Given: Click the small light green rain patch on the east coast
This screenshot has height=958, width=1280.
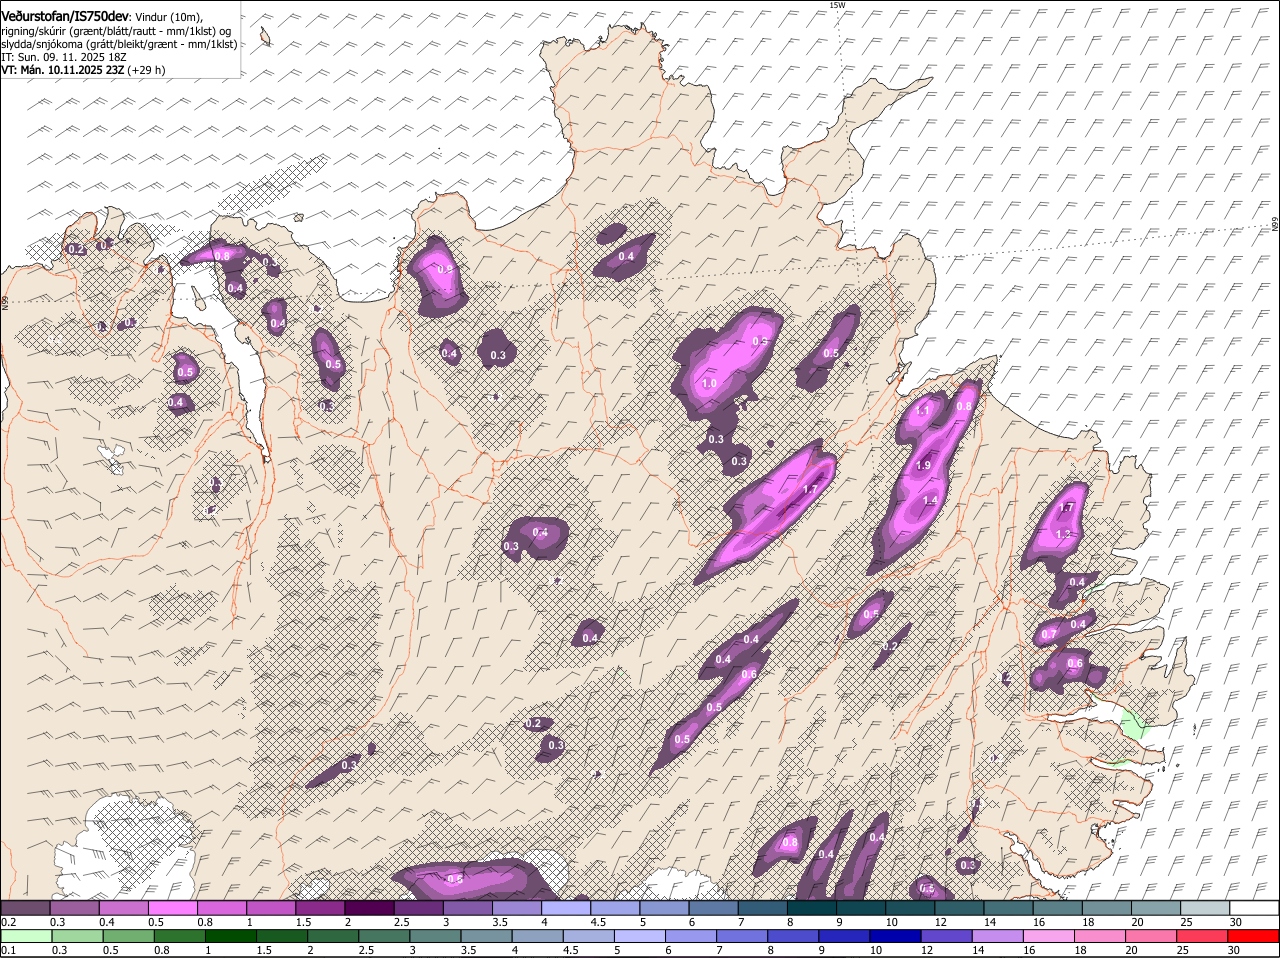Looking at the screenshot, I should coord(1134,726).
